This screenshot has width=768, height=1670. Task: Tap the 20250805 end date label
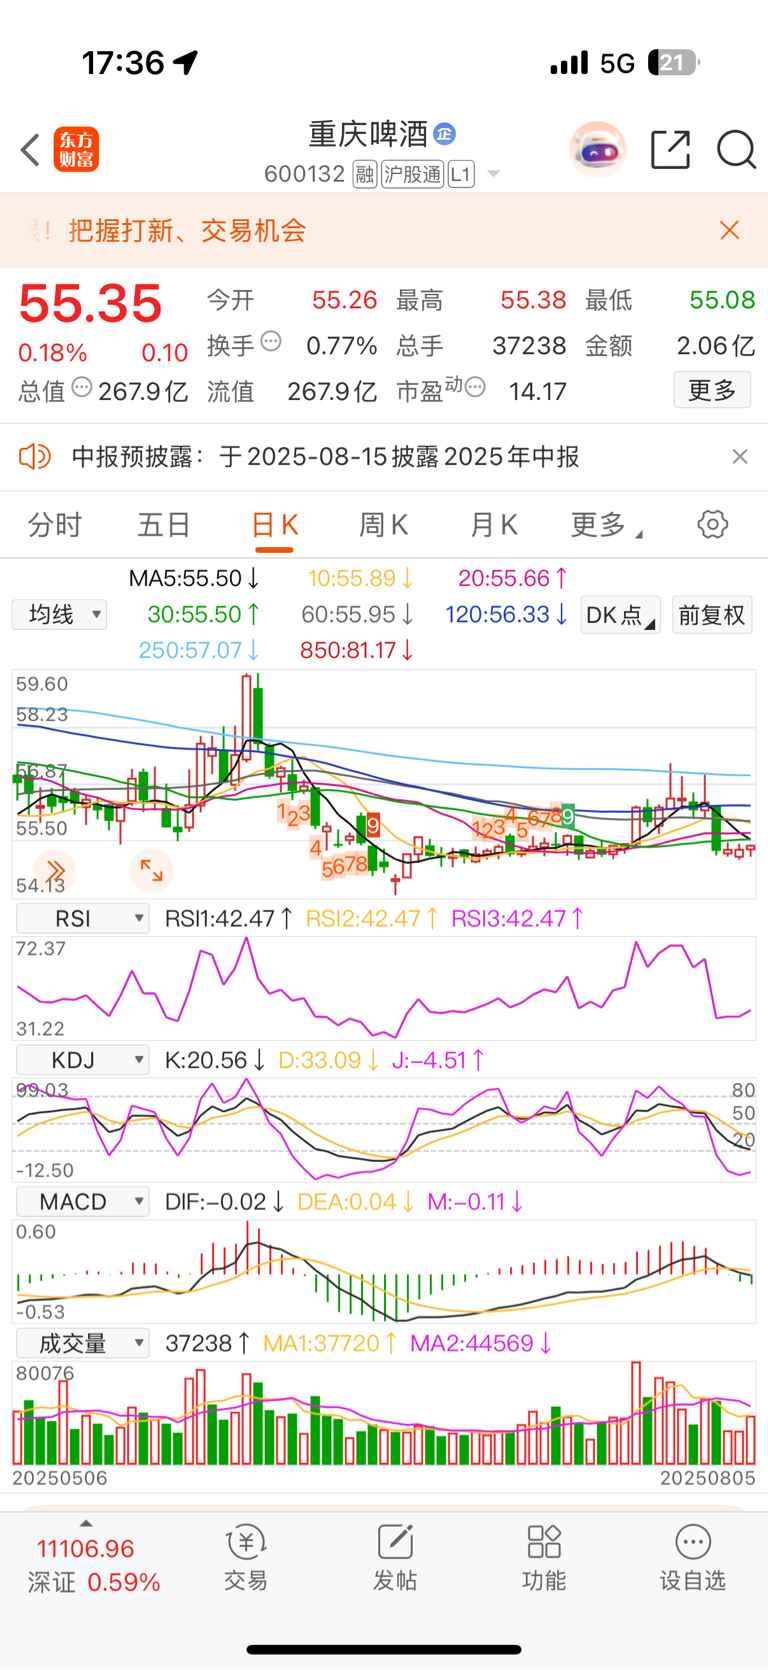pyautogui.click(x=708, y=1478)
